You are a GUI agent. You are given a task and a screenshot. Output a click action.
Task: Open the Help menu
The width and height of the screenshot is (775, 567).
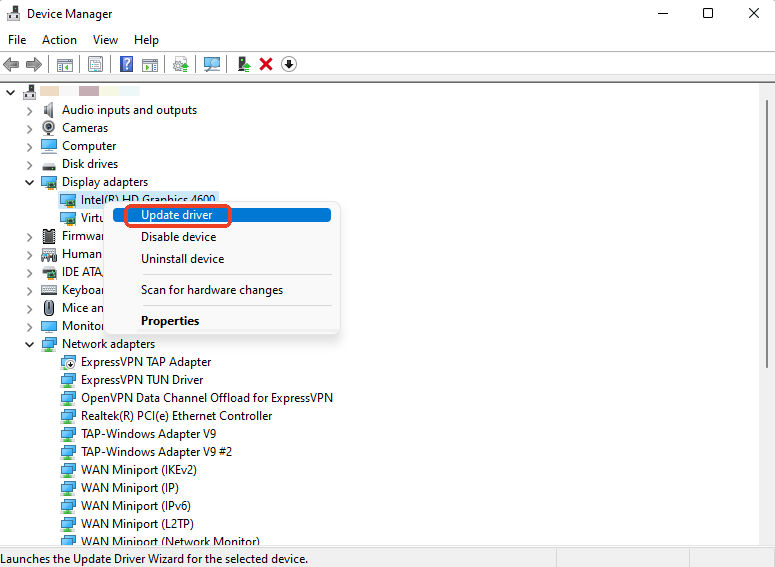[146, 40]
